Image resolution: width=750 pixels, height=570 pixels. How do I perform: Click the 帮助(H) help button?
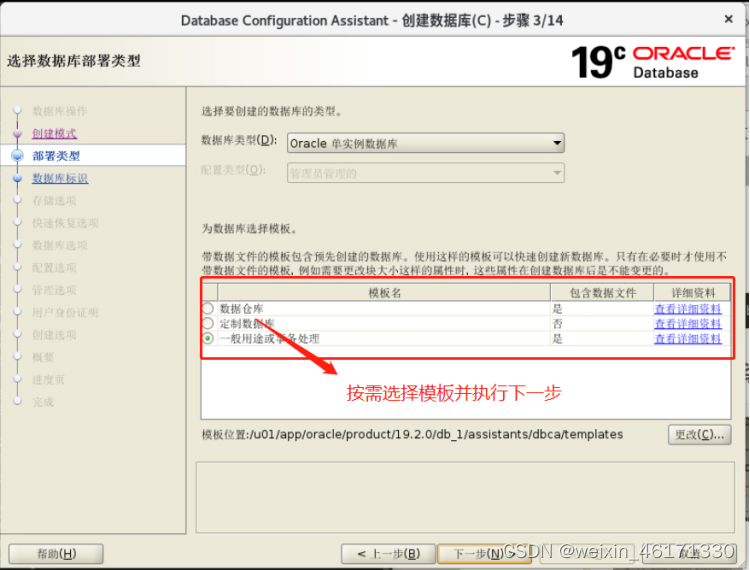click(x=56, y=554)
